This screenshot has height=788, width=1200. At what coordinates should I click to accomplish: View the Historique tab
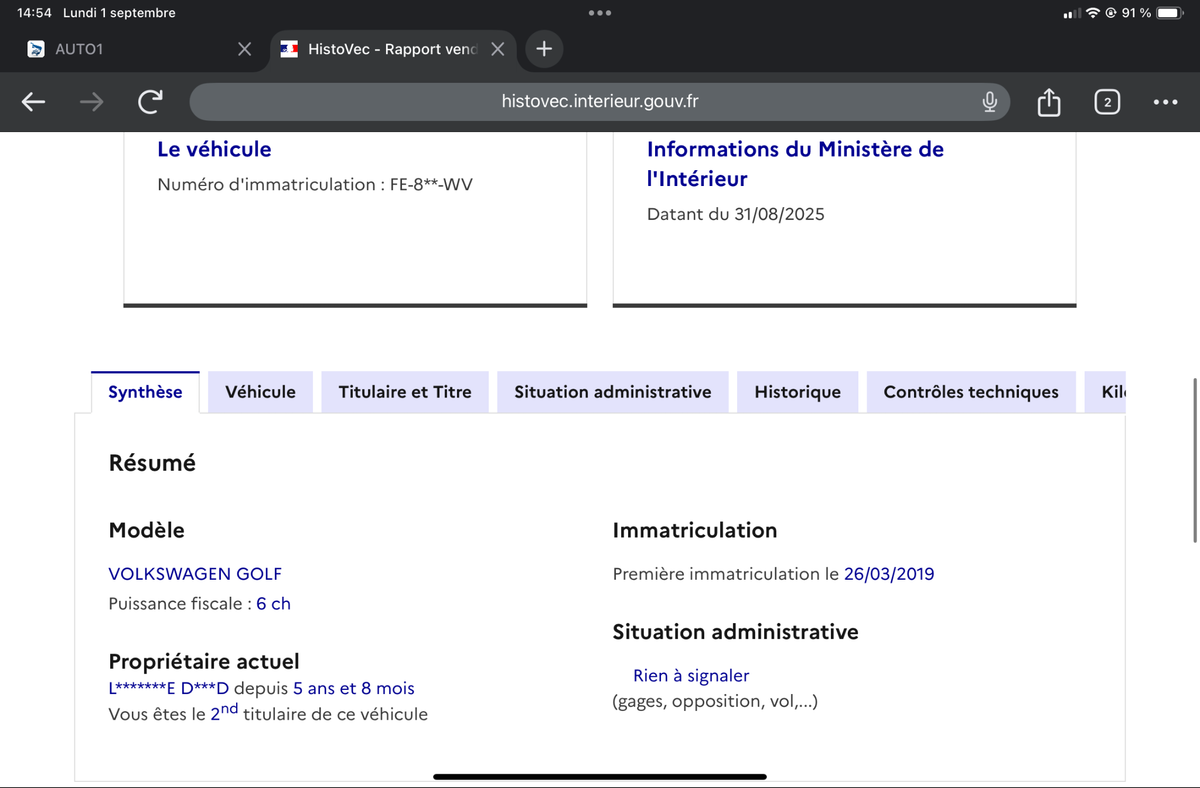coord(798,392)
